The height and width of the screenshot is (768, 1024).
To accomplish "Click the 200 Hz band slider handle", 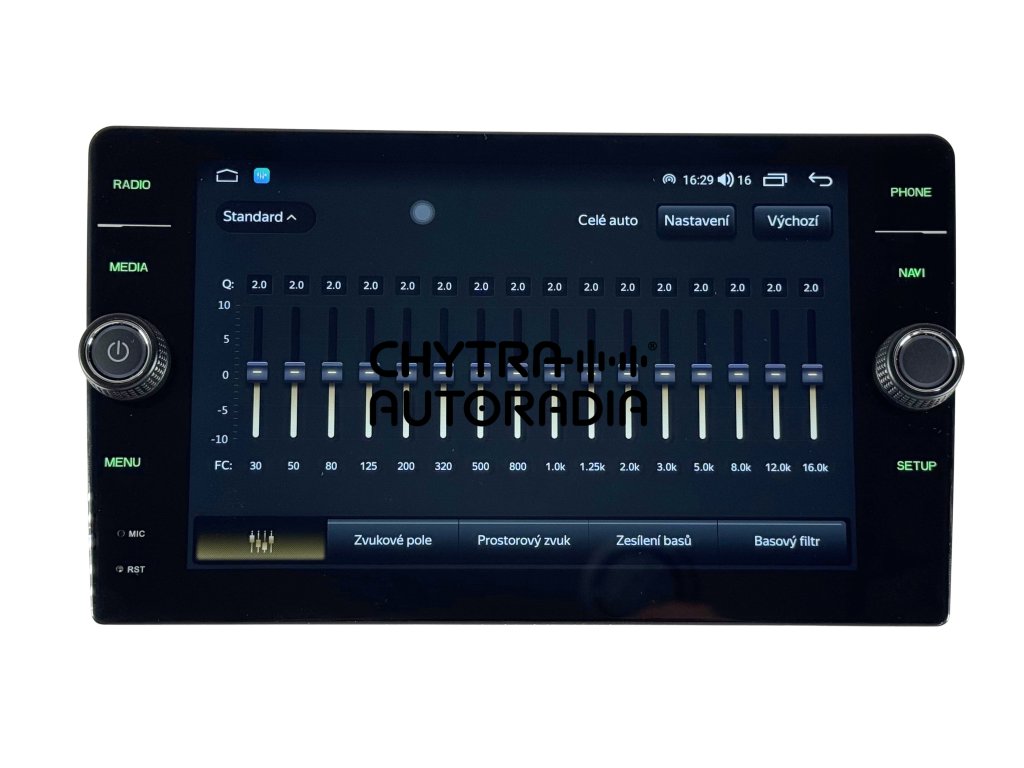I will [x=406, y=372].
